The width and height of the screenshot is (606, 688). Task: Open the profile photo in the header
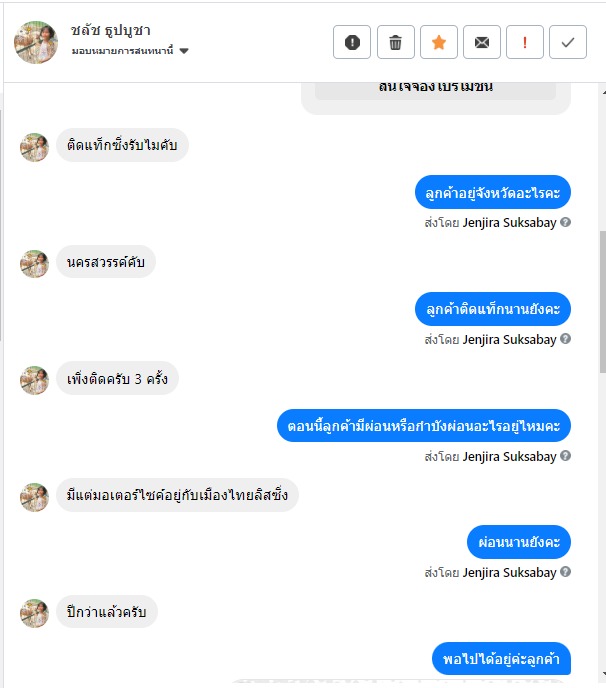click(x=36, y=42)
